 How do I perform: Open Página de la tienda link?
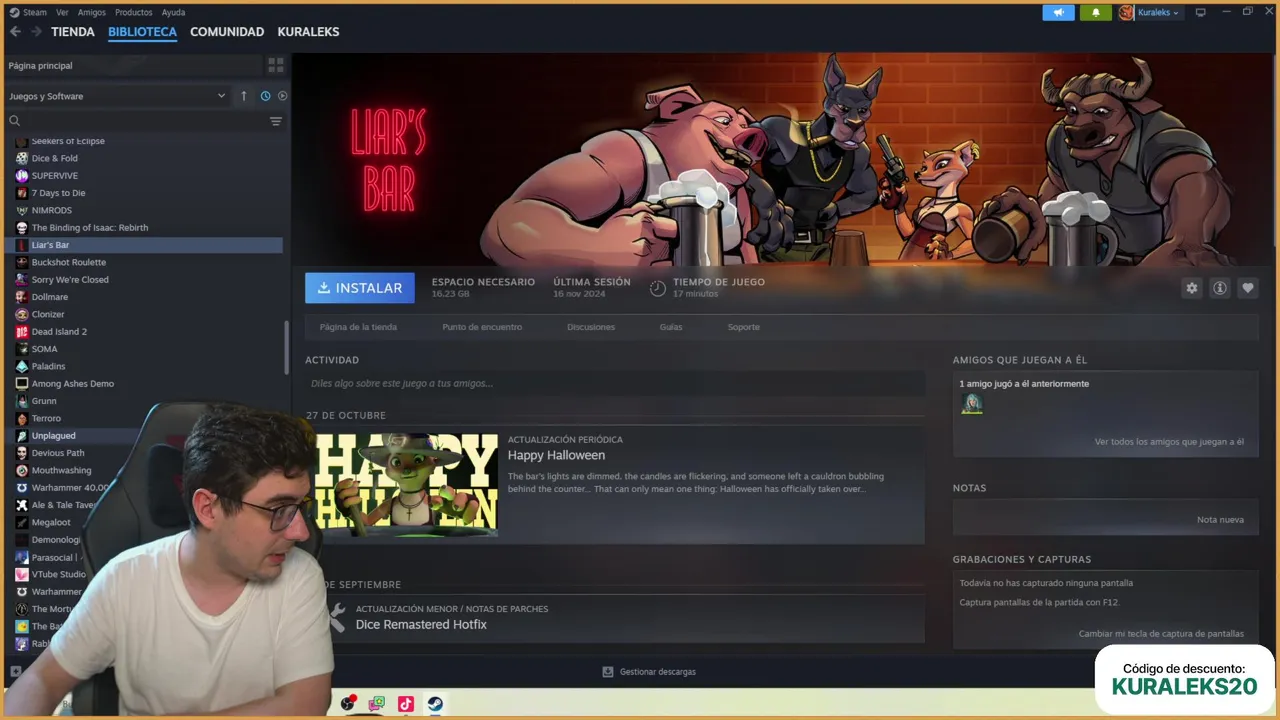click(358, 327)
